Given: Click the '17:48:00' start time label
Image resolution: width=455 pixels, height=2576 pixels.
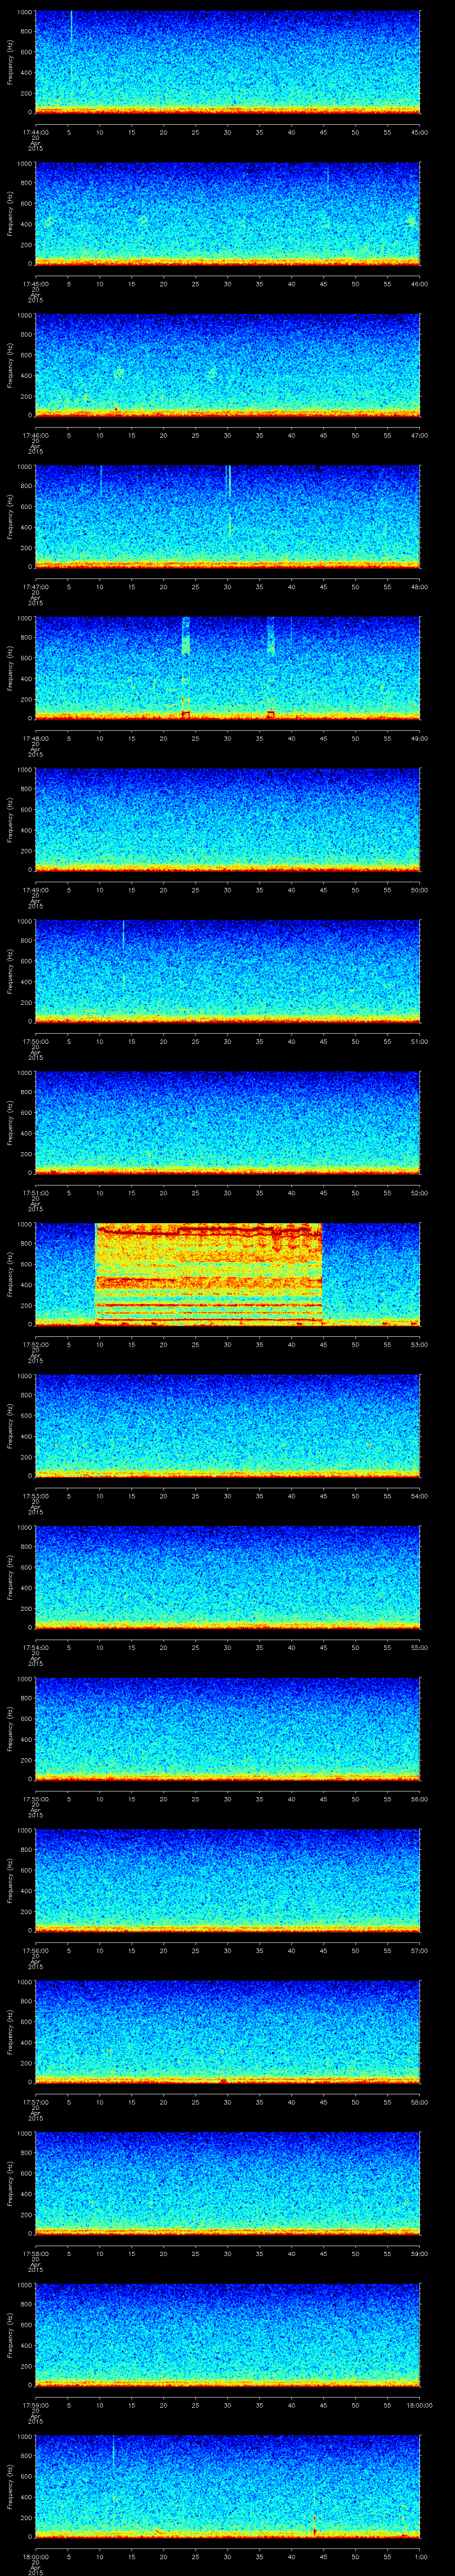Looking at the screenshot, I should [x=35, y=738].
